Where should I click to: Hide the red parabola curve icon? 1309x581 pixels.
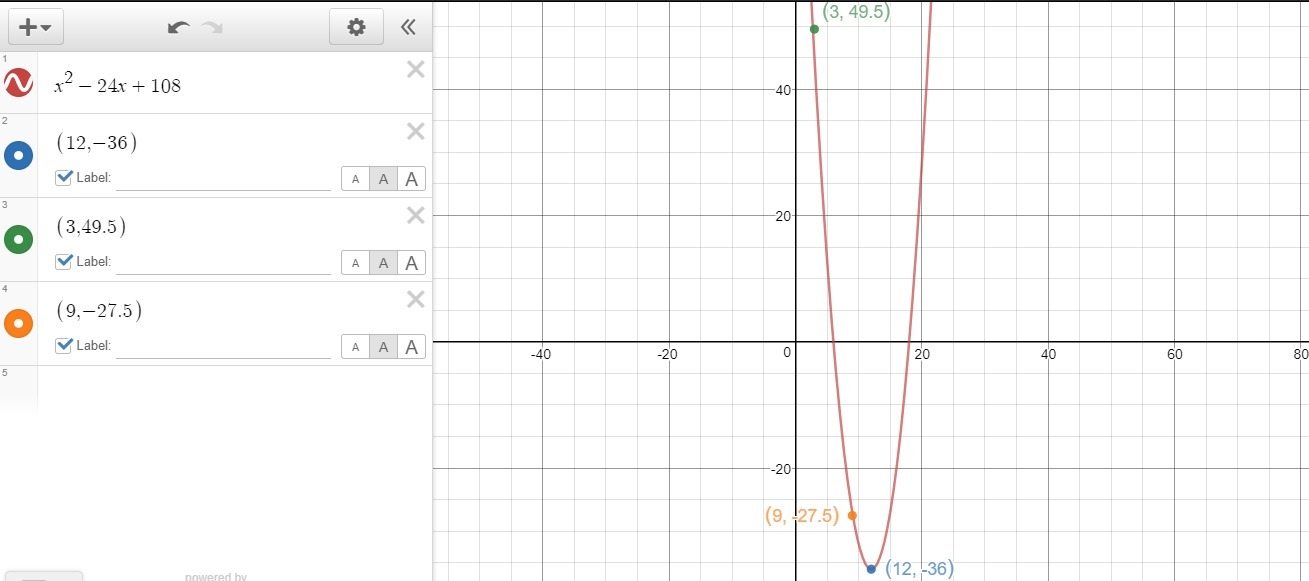point(19,83)
